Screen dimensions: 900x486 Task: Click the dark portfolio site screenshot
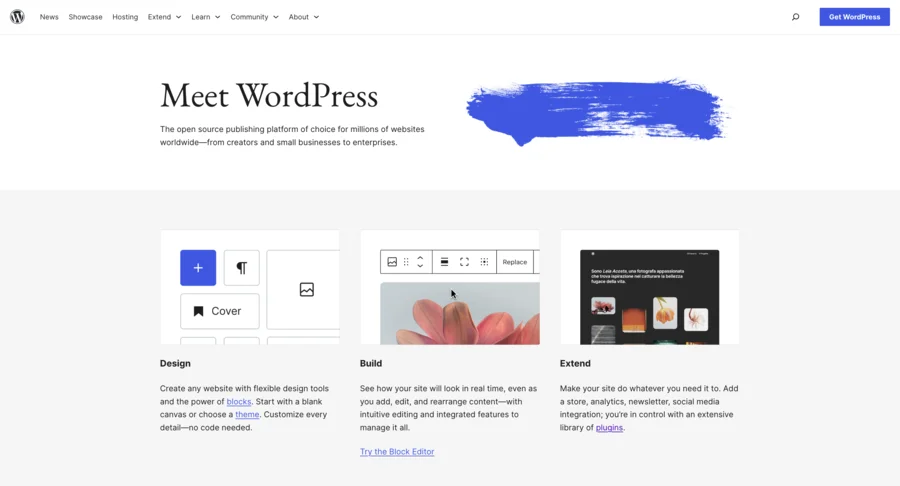tap(649, 297)
